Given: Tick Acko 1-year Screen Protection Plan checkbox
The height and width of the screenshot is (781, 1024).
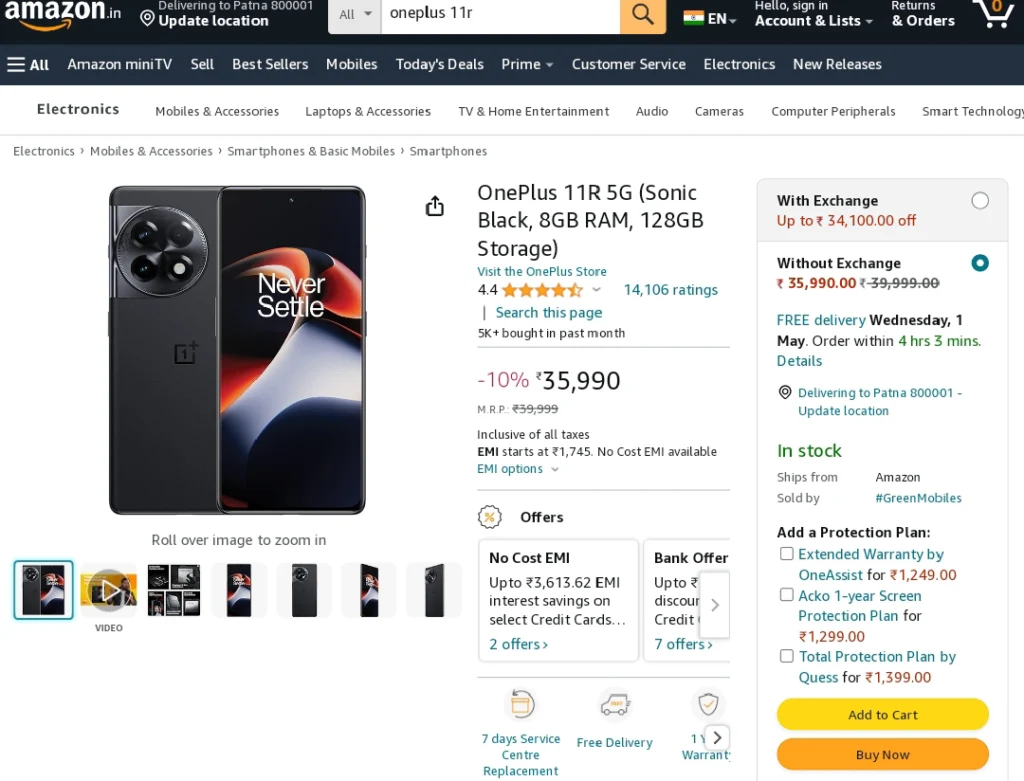Looking at the screenshot, I should pos(787,595).
